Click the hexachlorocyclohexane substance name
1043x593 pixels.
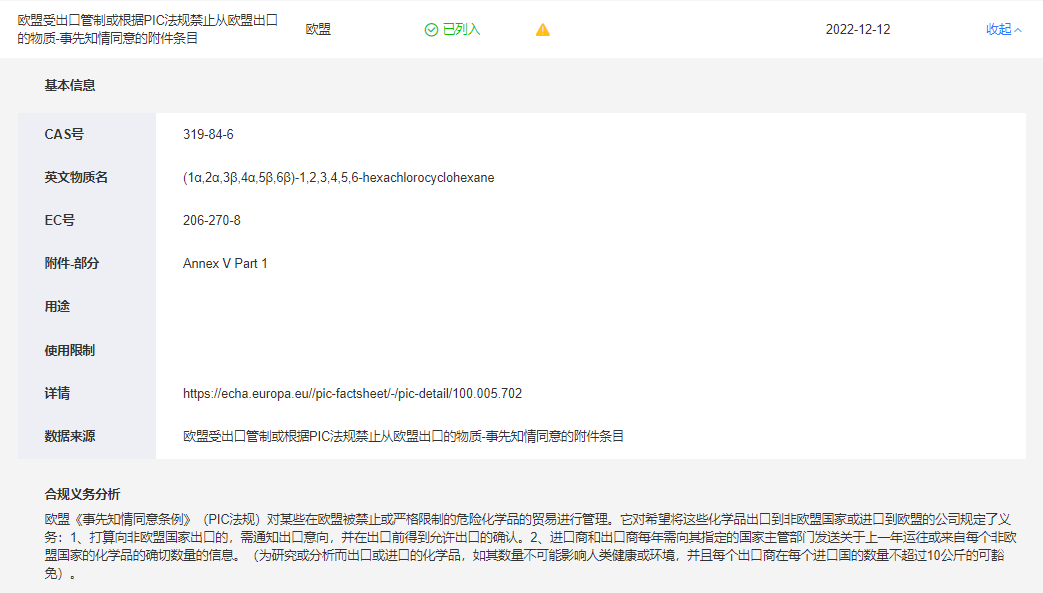[x=338, y=178]
